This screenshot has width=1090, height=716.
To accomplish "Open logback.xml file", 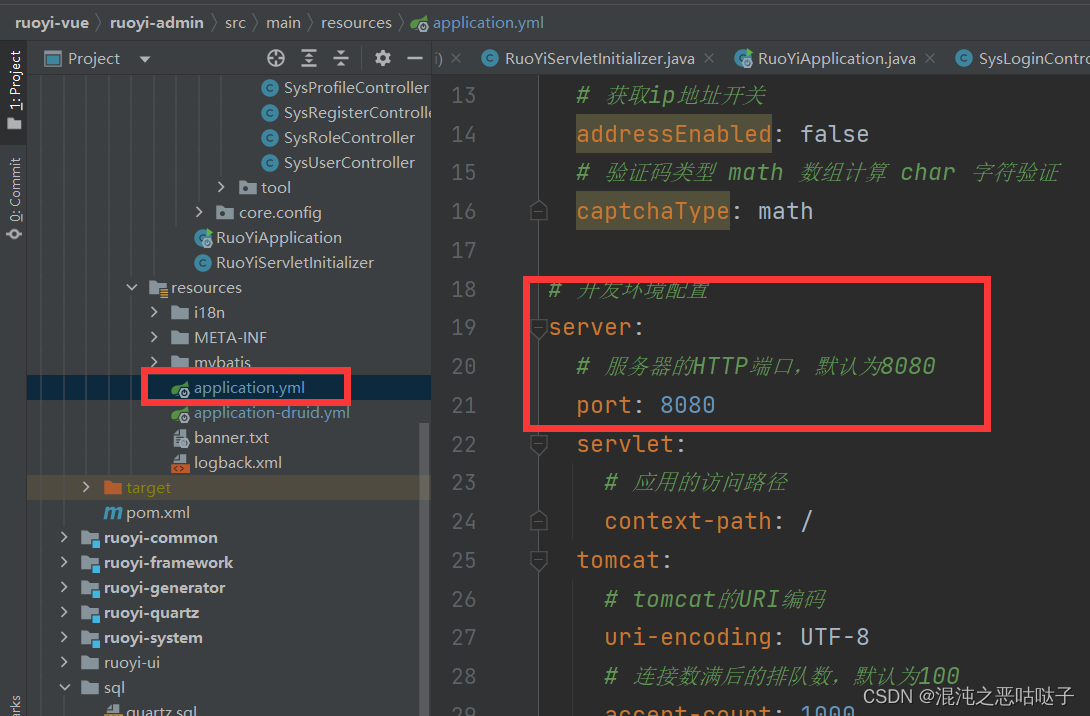I will [238, 462].
